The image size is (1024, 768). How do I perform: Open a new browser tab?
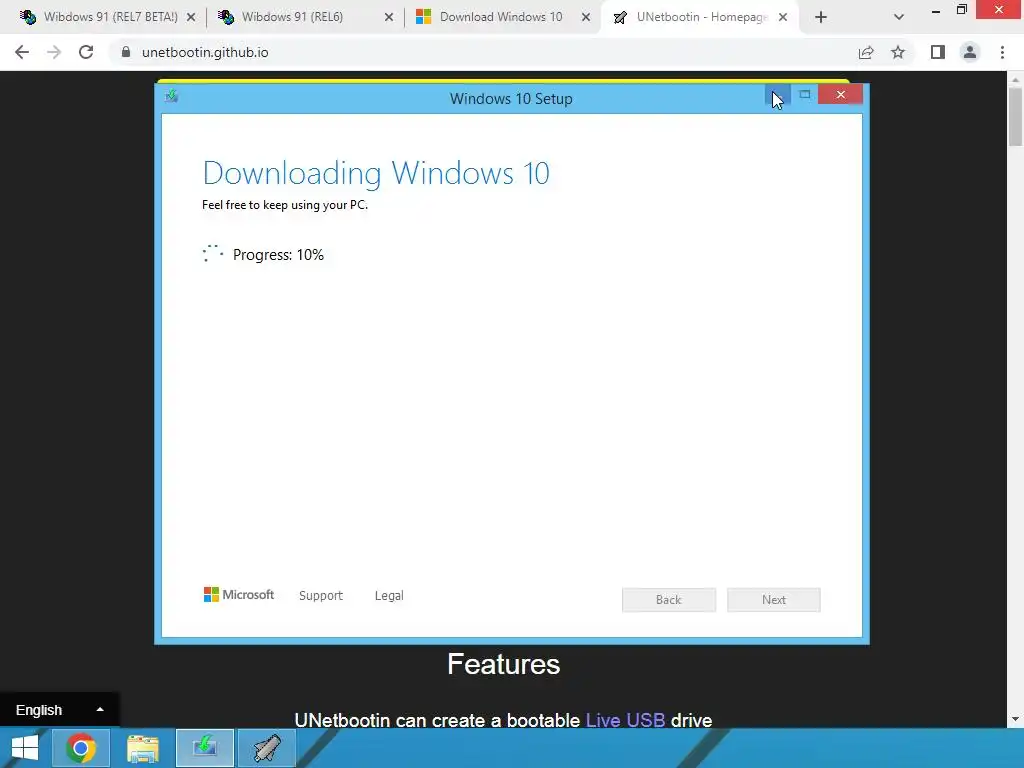click(x=821, y=18)
